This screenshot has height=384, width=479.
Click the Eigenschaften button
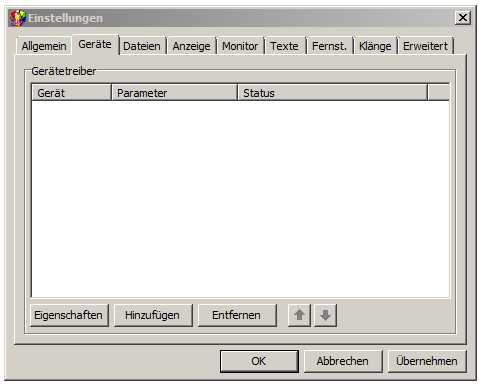click(x=69, y=315)
